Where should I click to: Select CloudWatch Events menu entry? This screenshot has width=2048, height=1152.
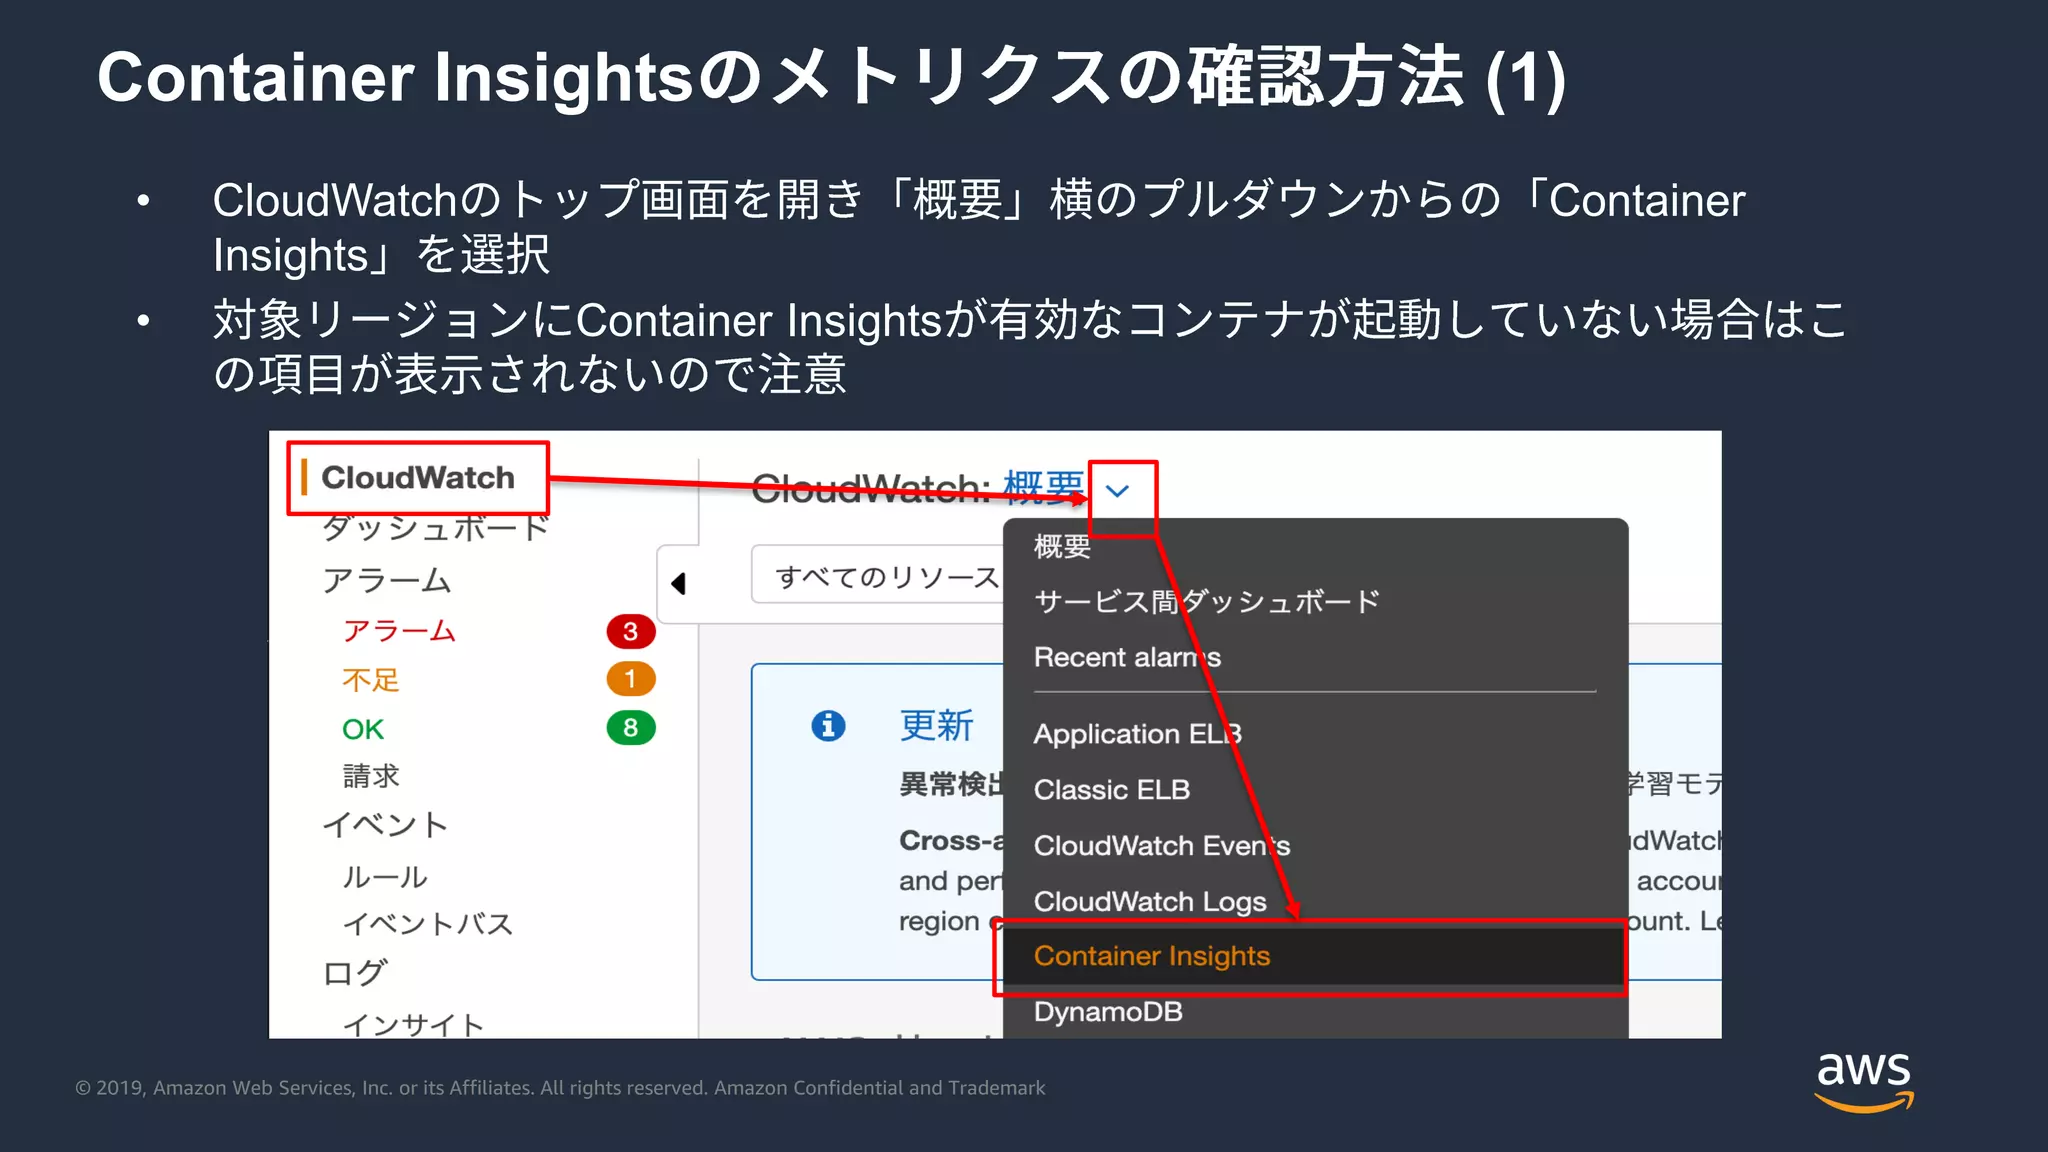(x=1162, y=846)
